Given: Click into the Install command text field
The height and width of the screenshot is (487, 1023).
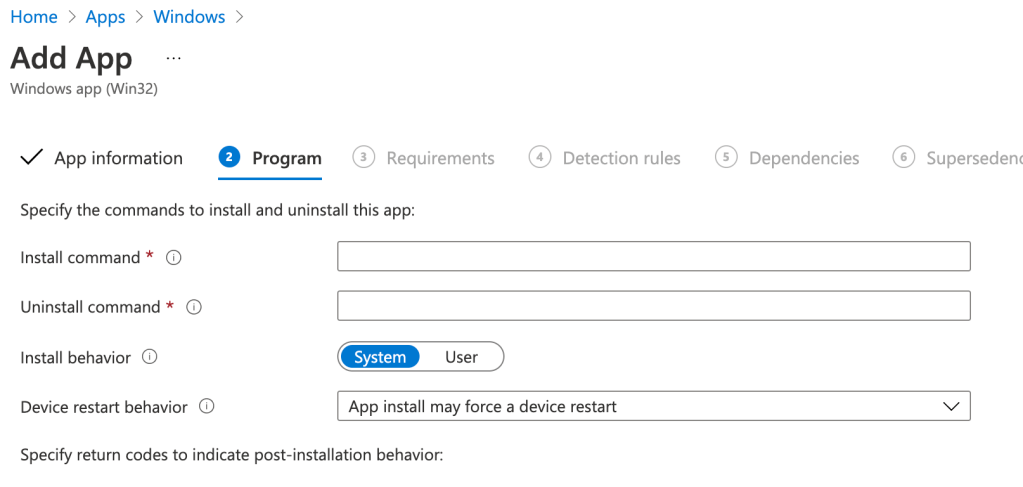Looking at the screenshot, I should pos(653,257).
